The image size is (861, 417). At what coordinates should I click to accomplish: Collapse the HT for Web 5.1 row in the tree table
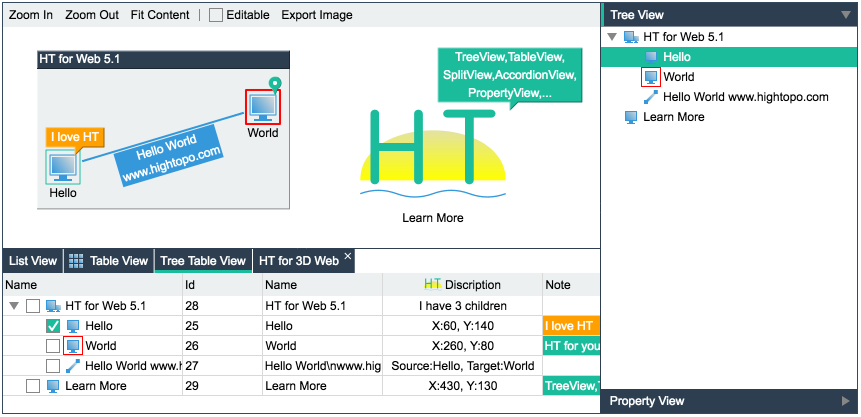tap(14, 306)
